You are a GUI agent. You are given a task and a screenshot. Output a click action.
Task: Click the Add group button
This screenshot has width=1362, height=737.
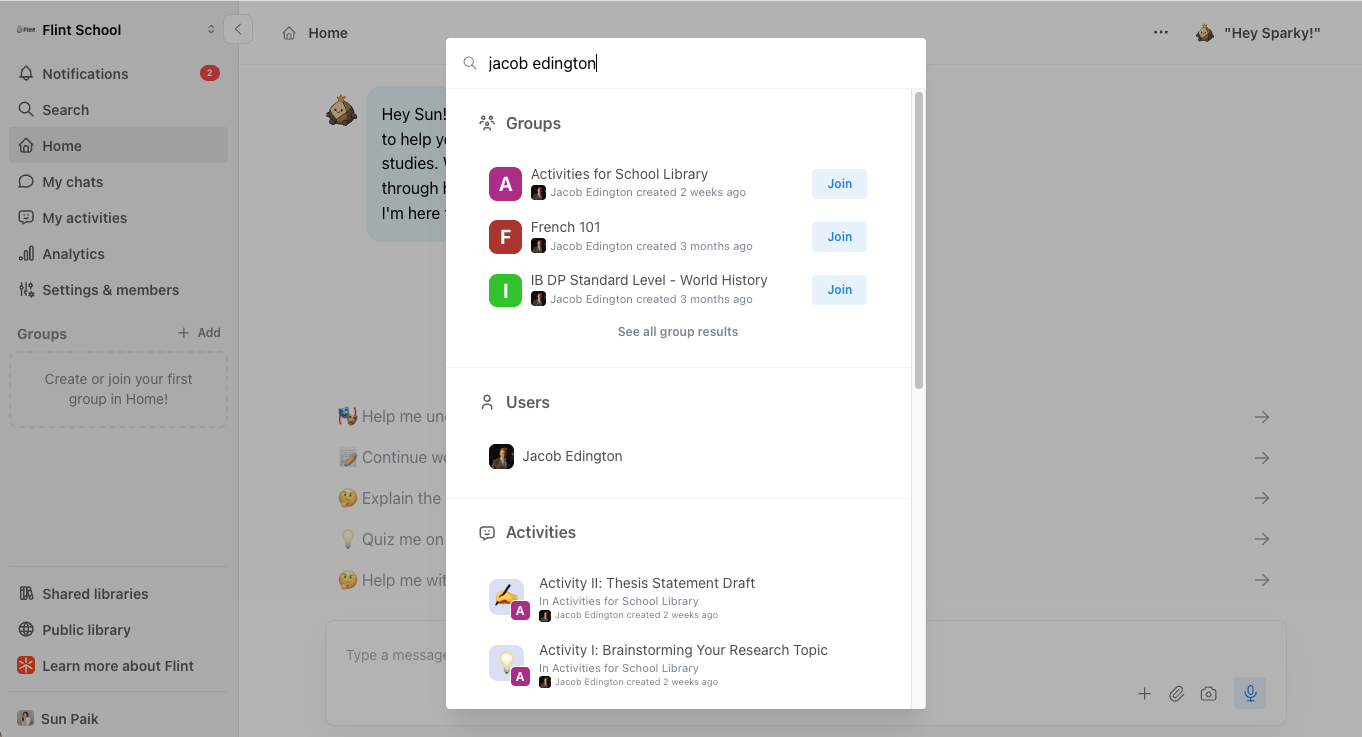(x=199, y=333)
